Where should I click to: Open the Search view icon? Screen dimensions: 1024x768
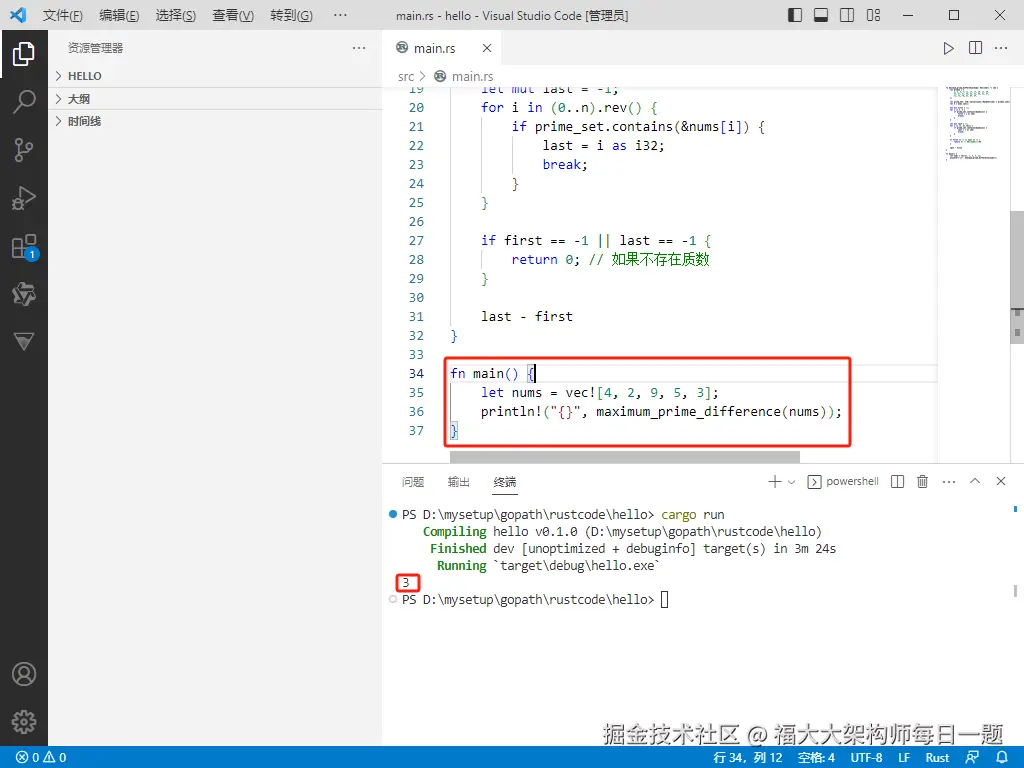click(24, 102)
